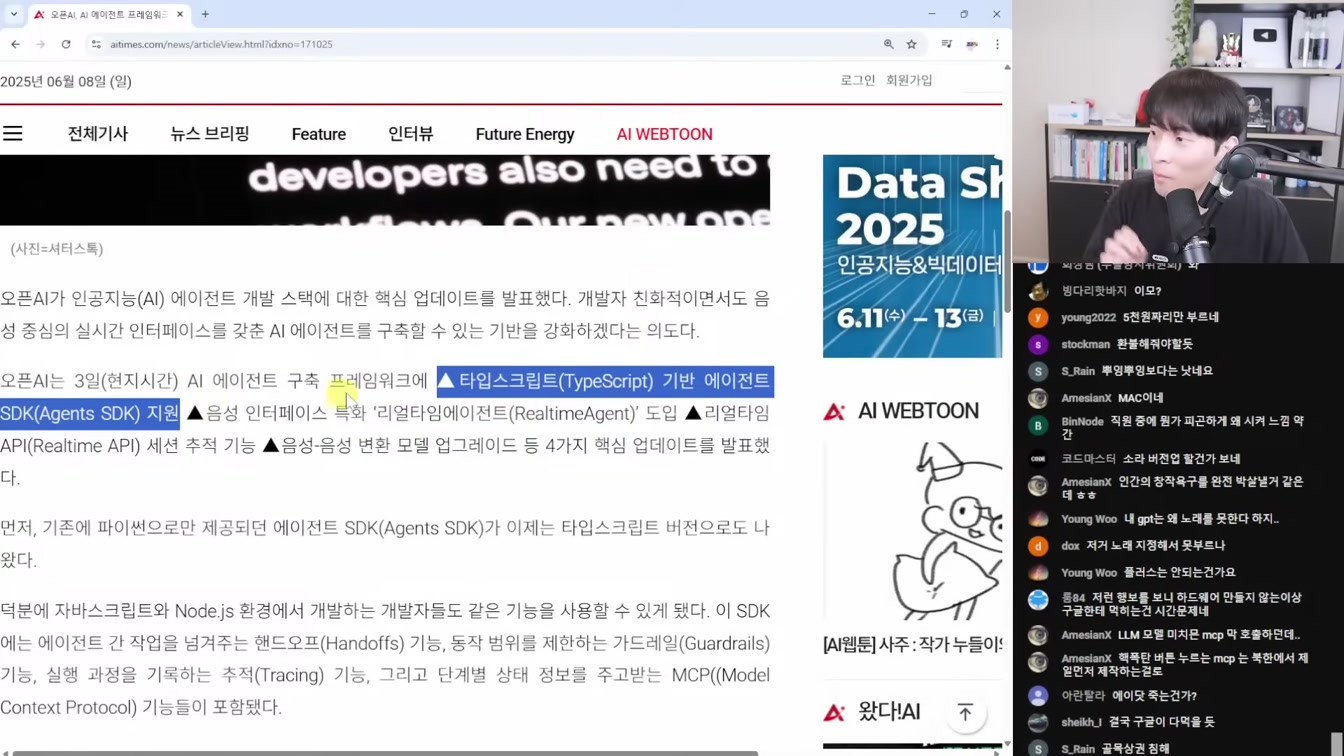Click the webcam video overlay
Screen dimensions: 1344x756
[x=1178, y=131]
